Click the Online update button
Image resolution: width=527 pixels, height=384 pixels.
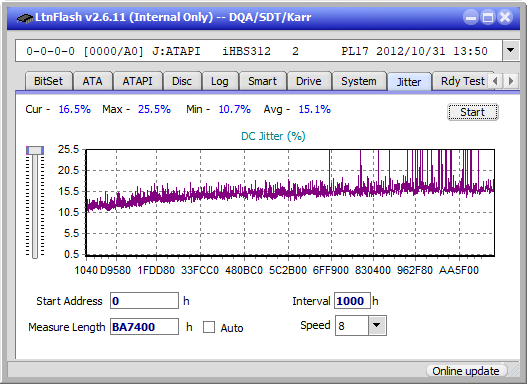(x=465, y=371)
